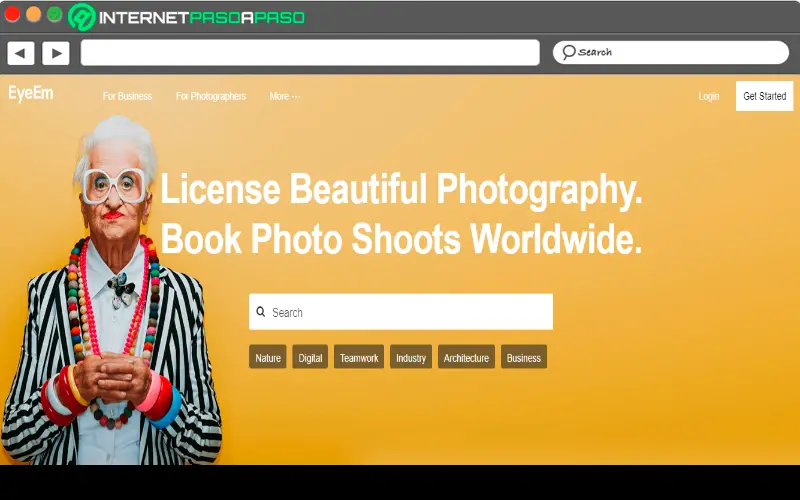Open the For Business menu item
Screen dimensions: 800x500
128,96
